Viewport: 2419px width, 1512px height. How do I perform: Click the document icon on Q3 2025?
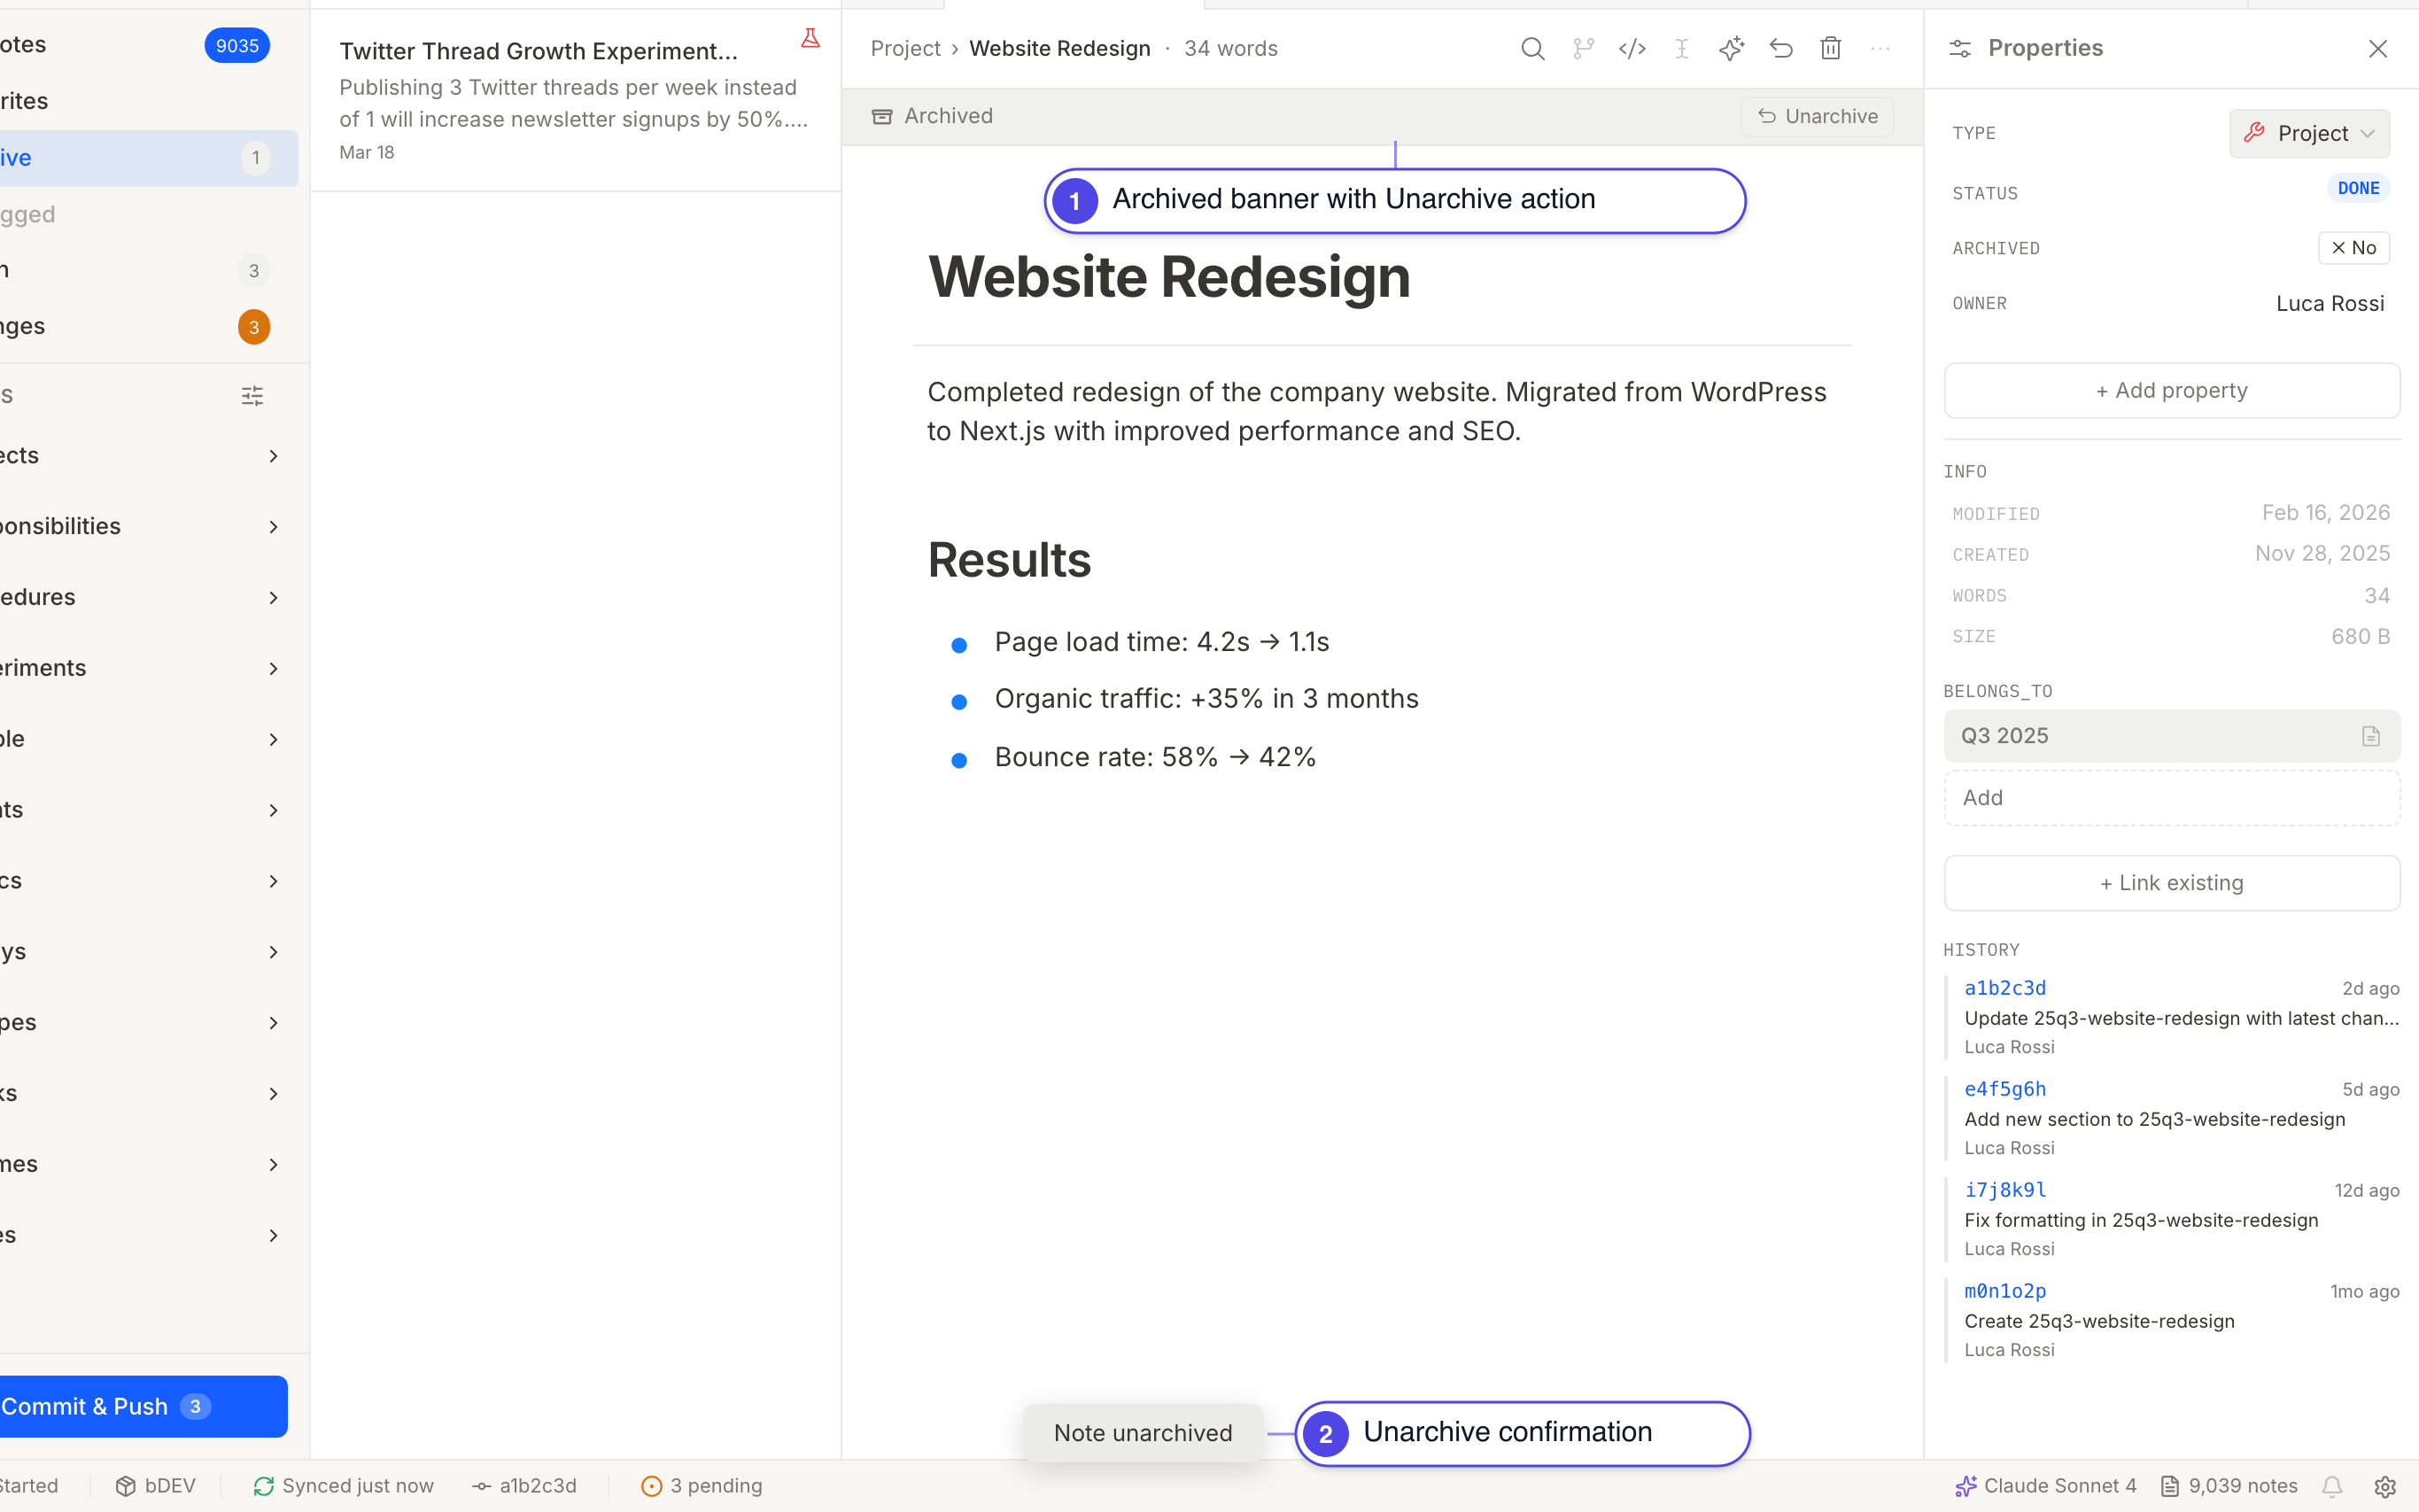point(2371,736)
